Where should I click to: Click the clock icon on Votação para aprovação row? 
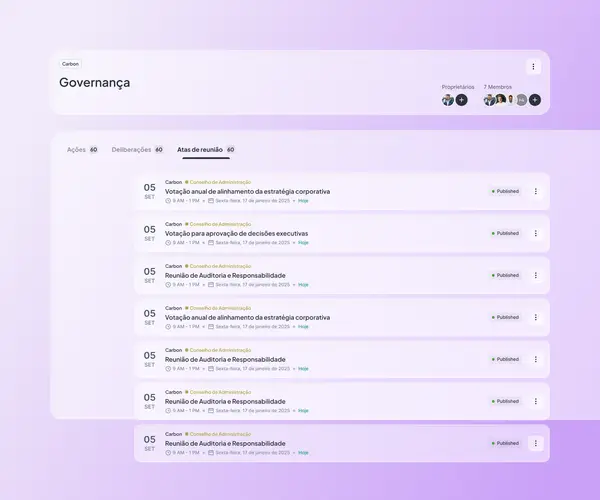point(168,243)
